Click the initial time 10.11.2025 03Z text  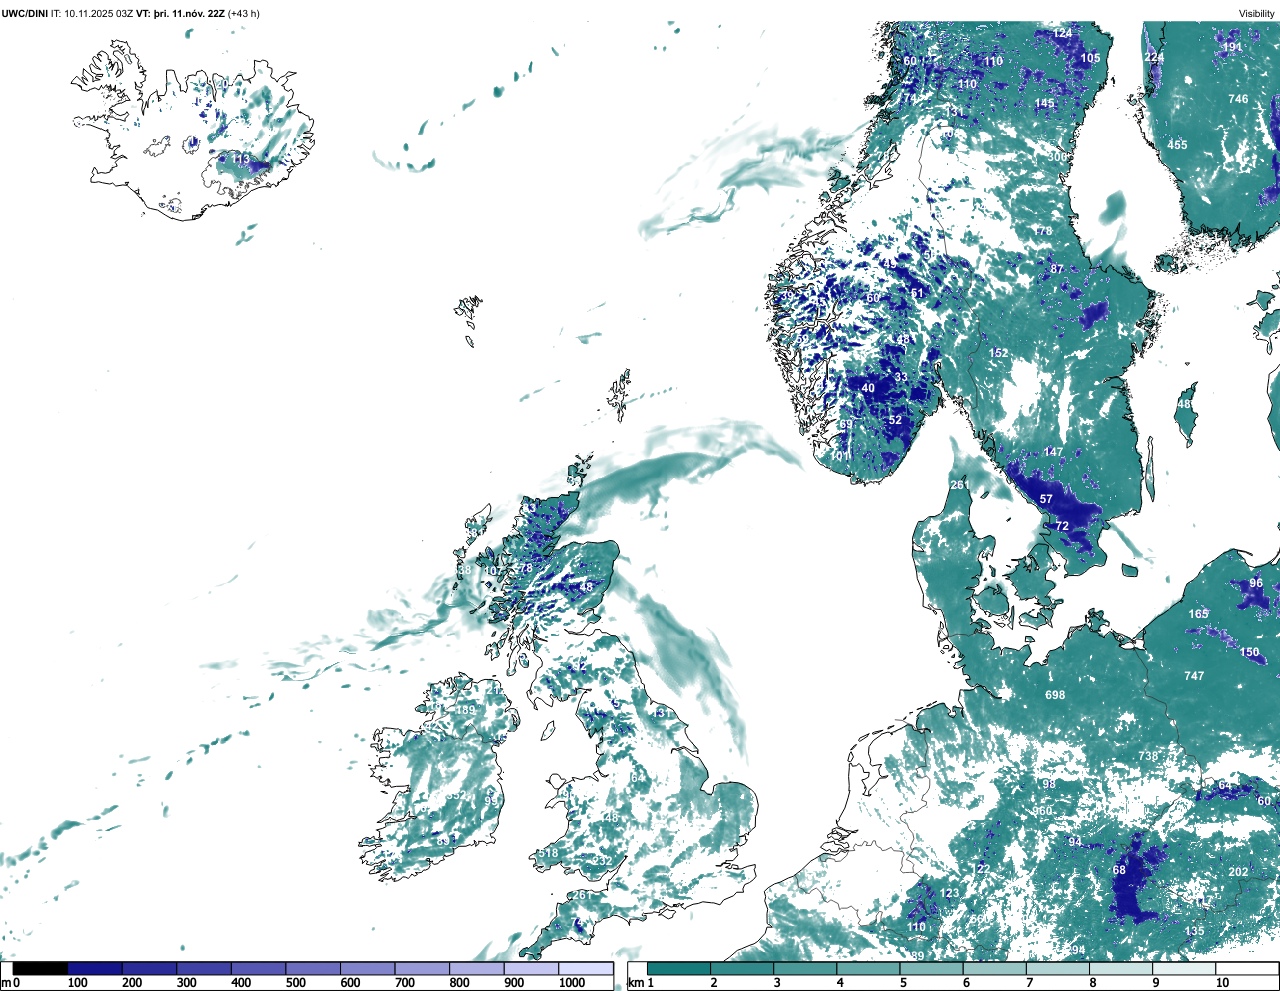coord(98,14)
